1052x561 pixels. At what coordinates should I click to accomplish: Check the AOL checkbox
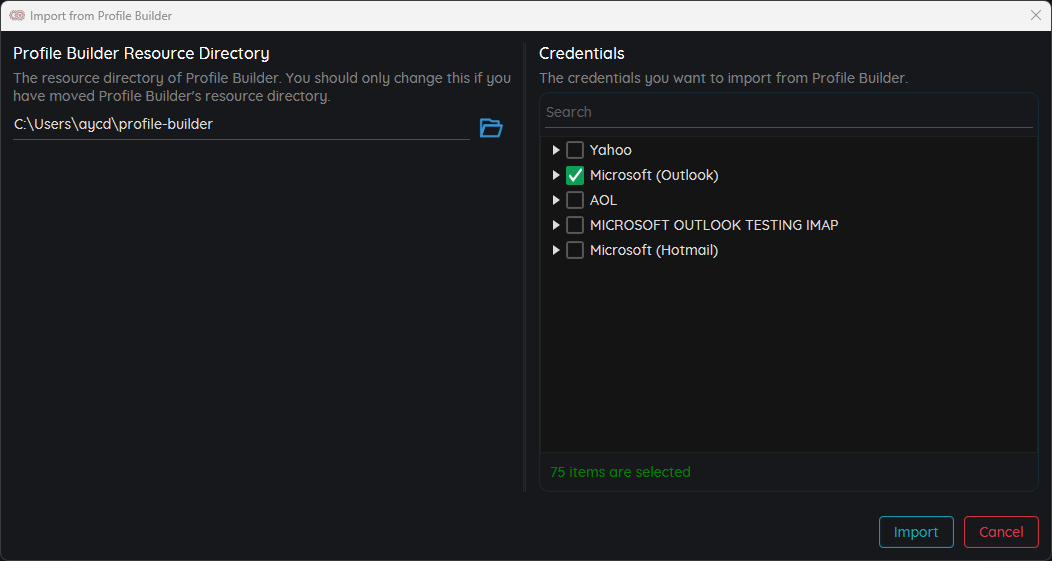click(x=575, y=200)
